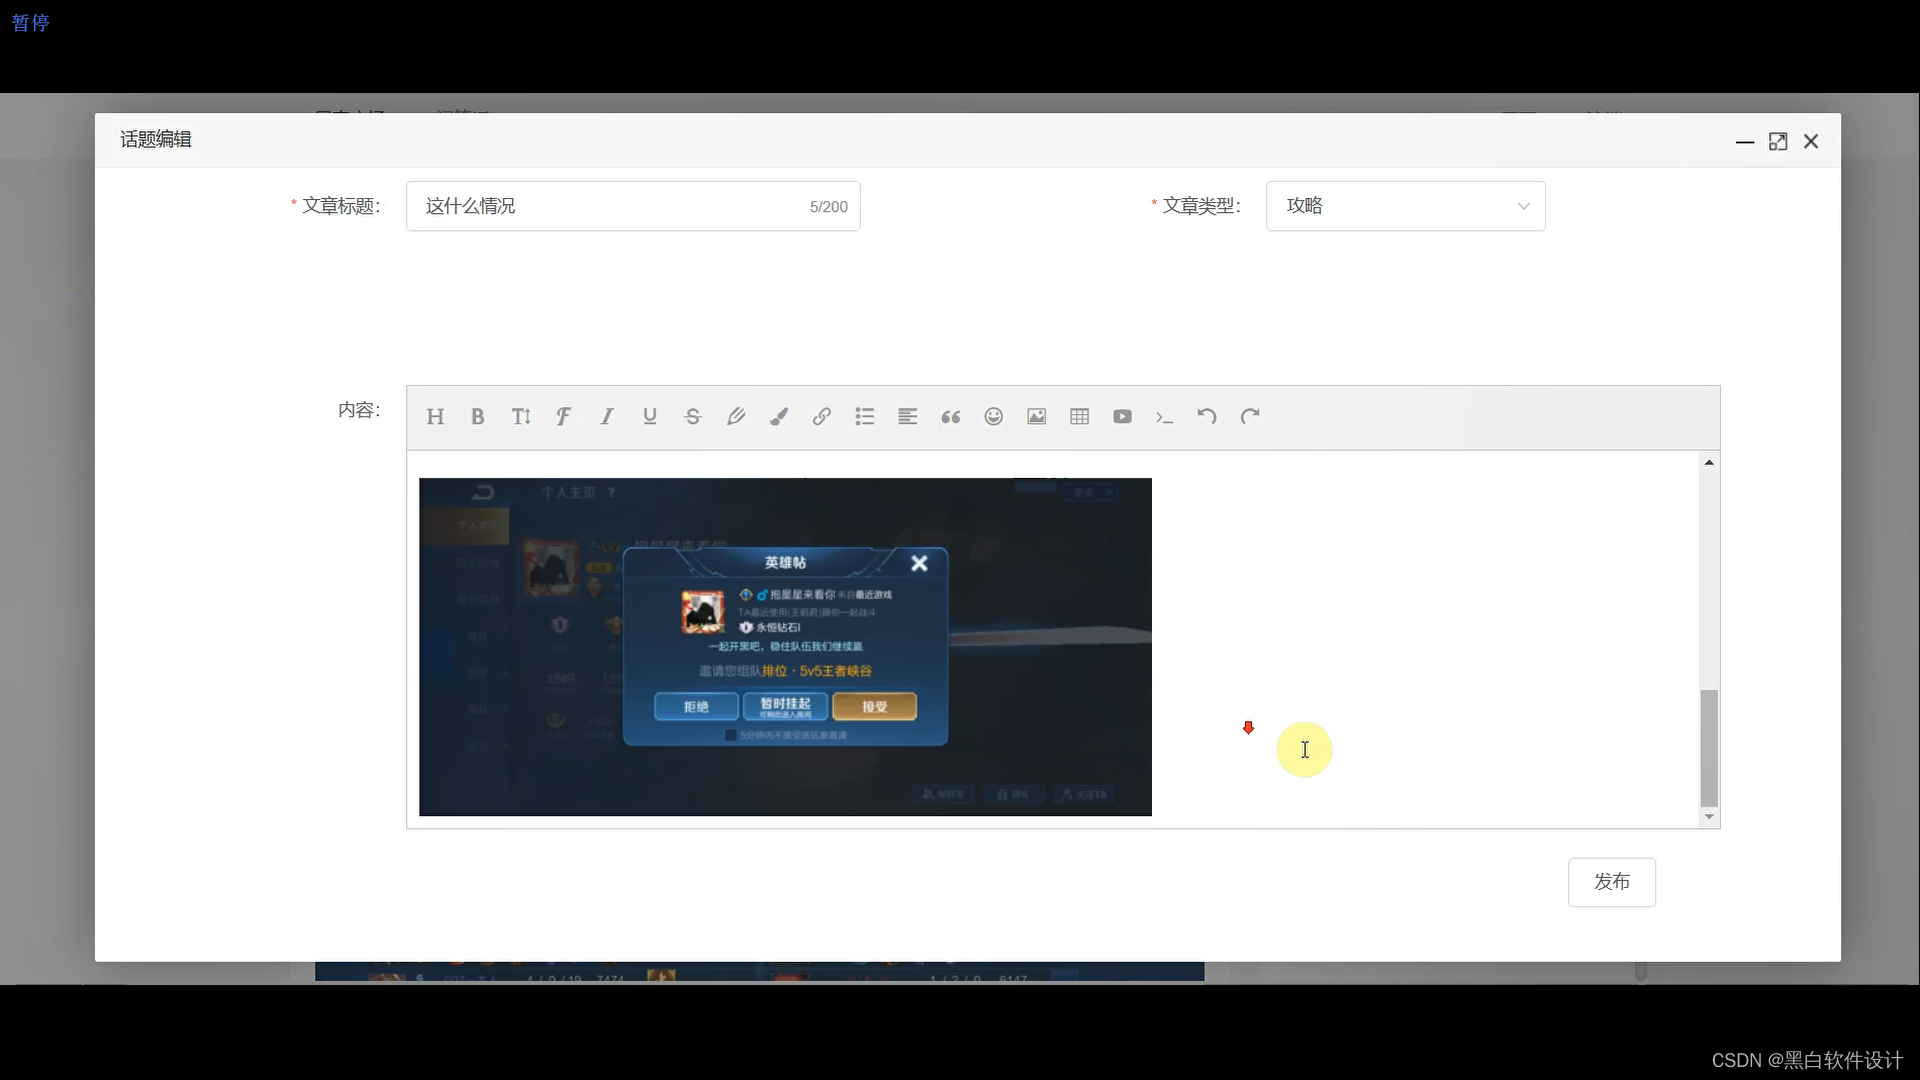Open the list formatting tool
The width and height of the screenshot is (1920, 1080).
click(x=865, y=417)
